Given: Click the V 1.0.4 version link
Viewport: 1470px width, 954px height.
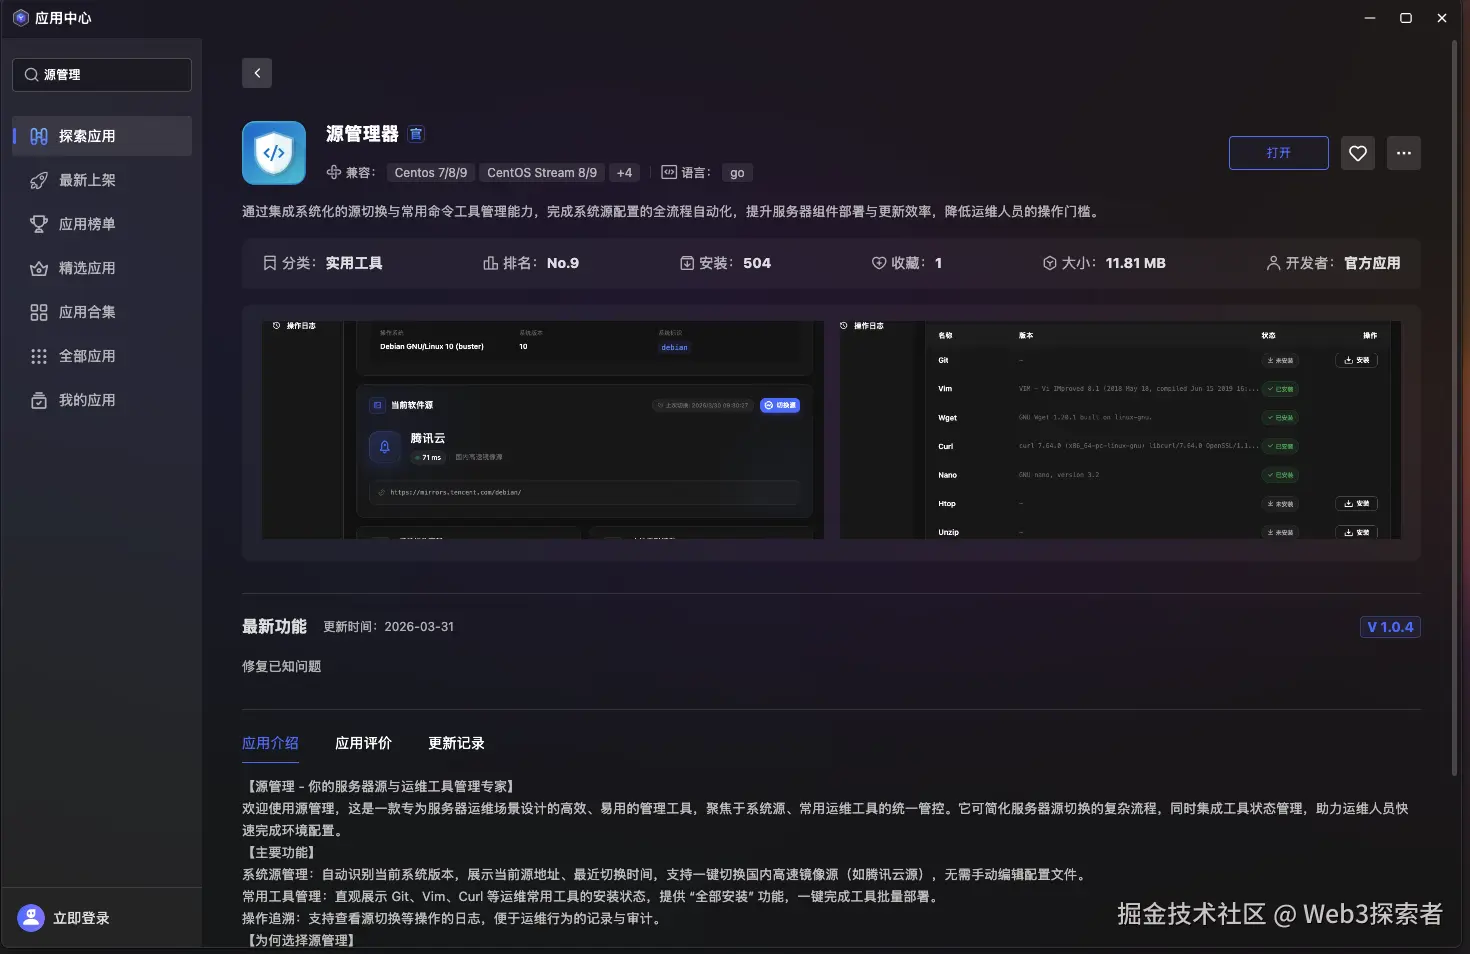Looking at the screenshot, I should pyautogui.click(x=1390, y=627).
